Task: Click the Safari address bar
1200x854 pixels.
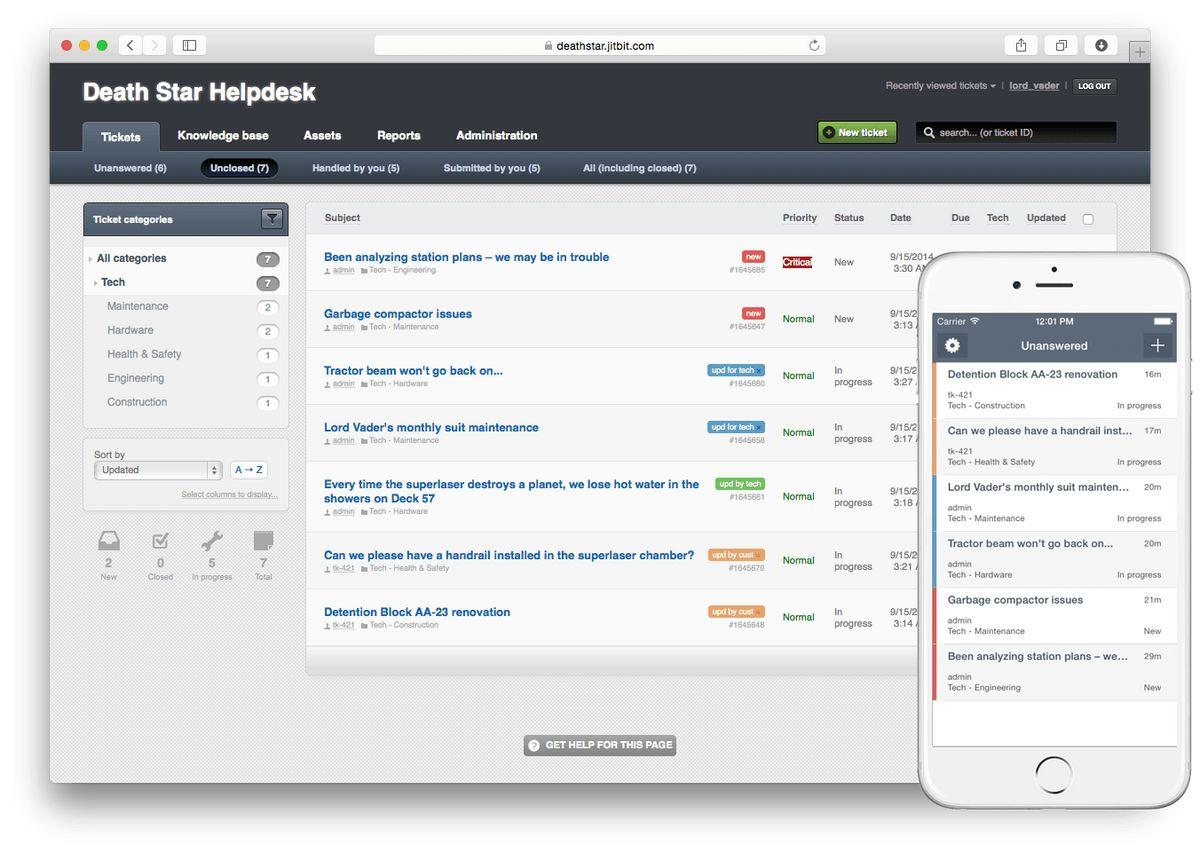Action: click(600, 45)
